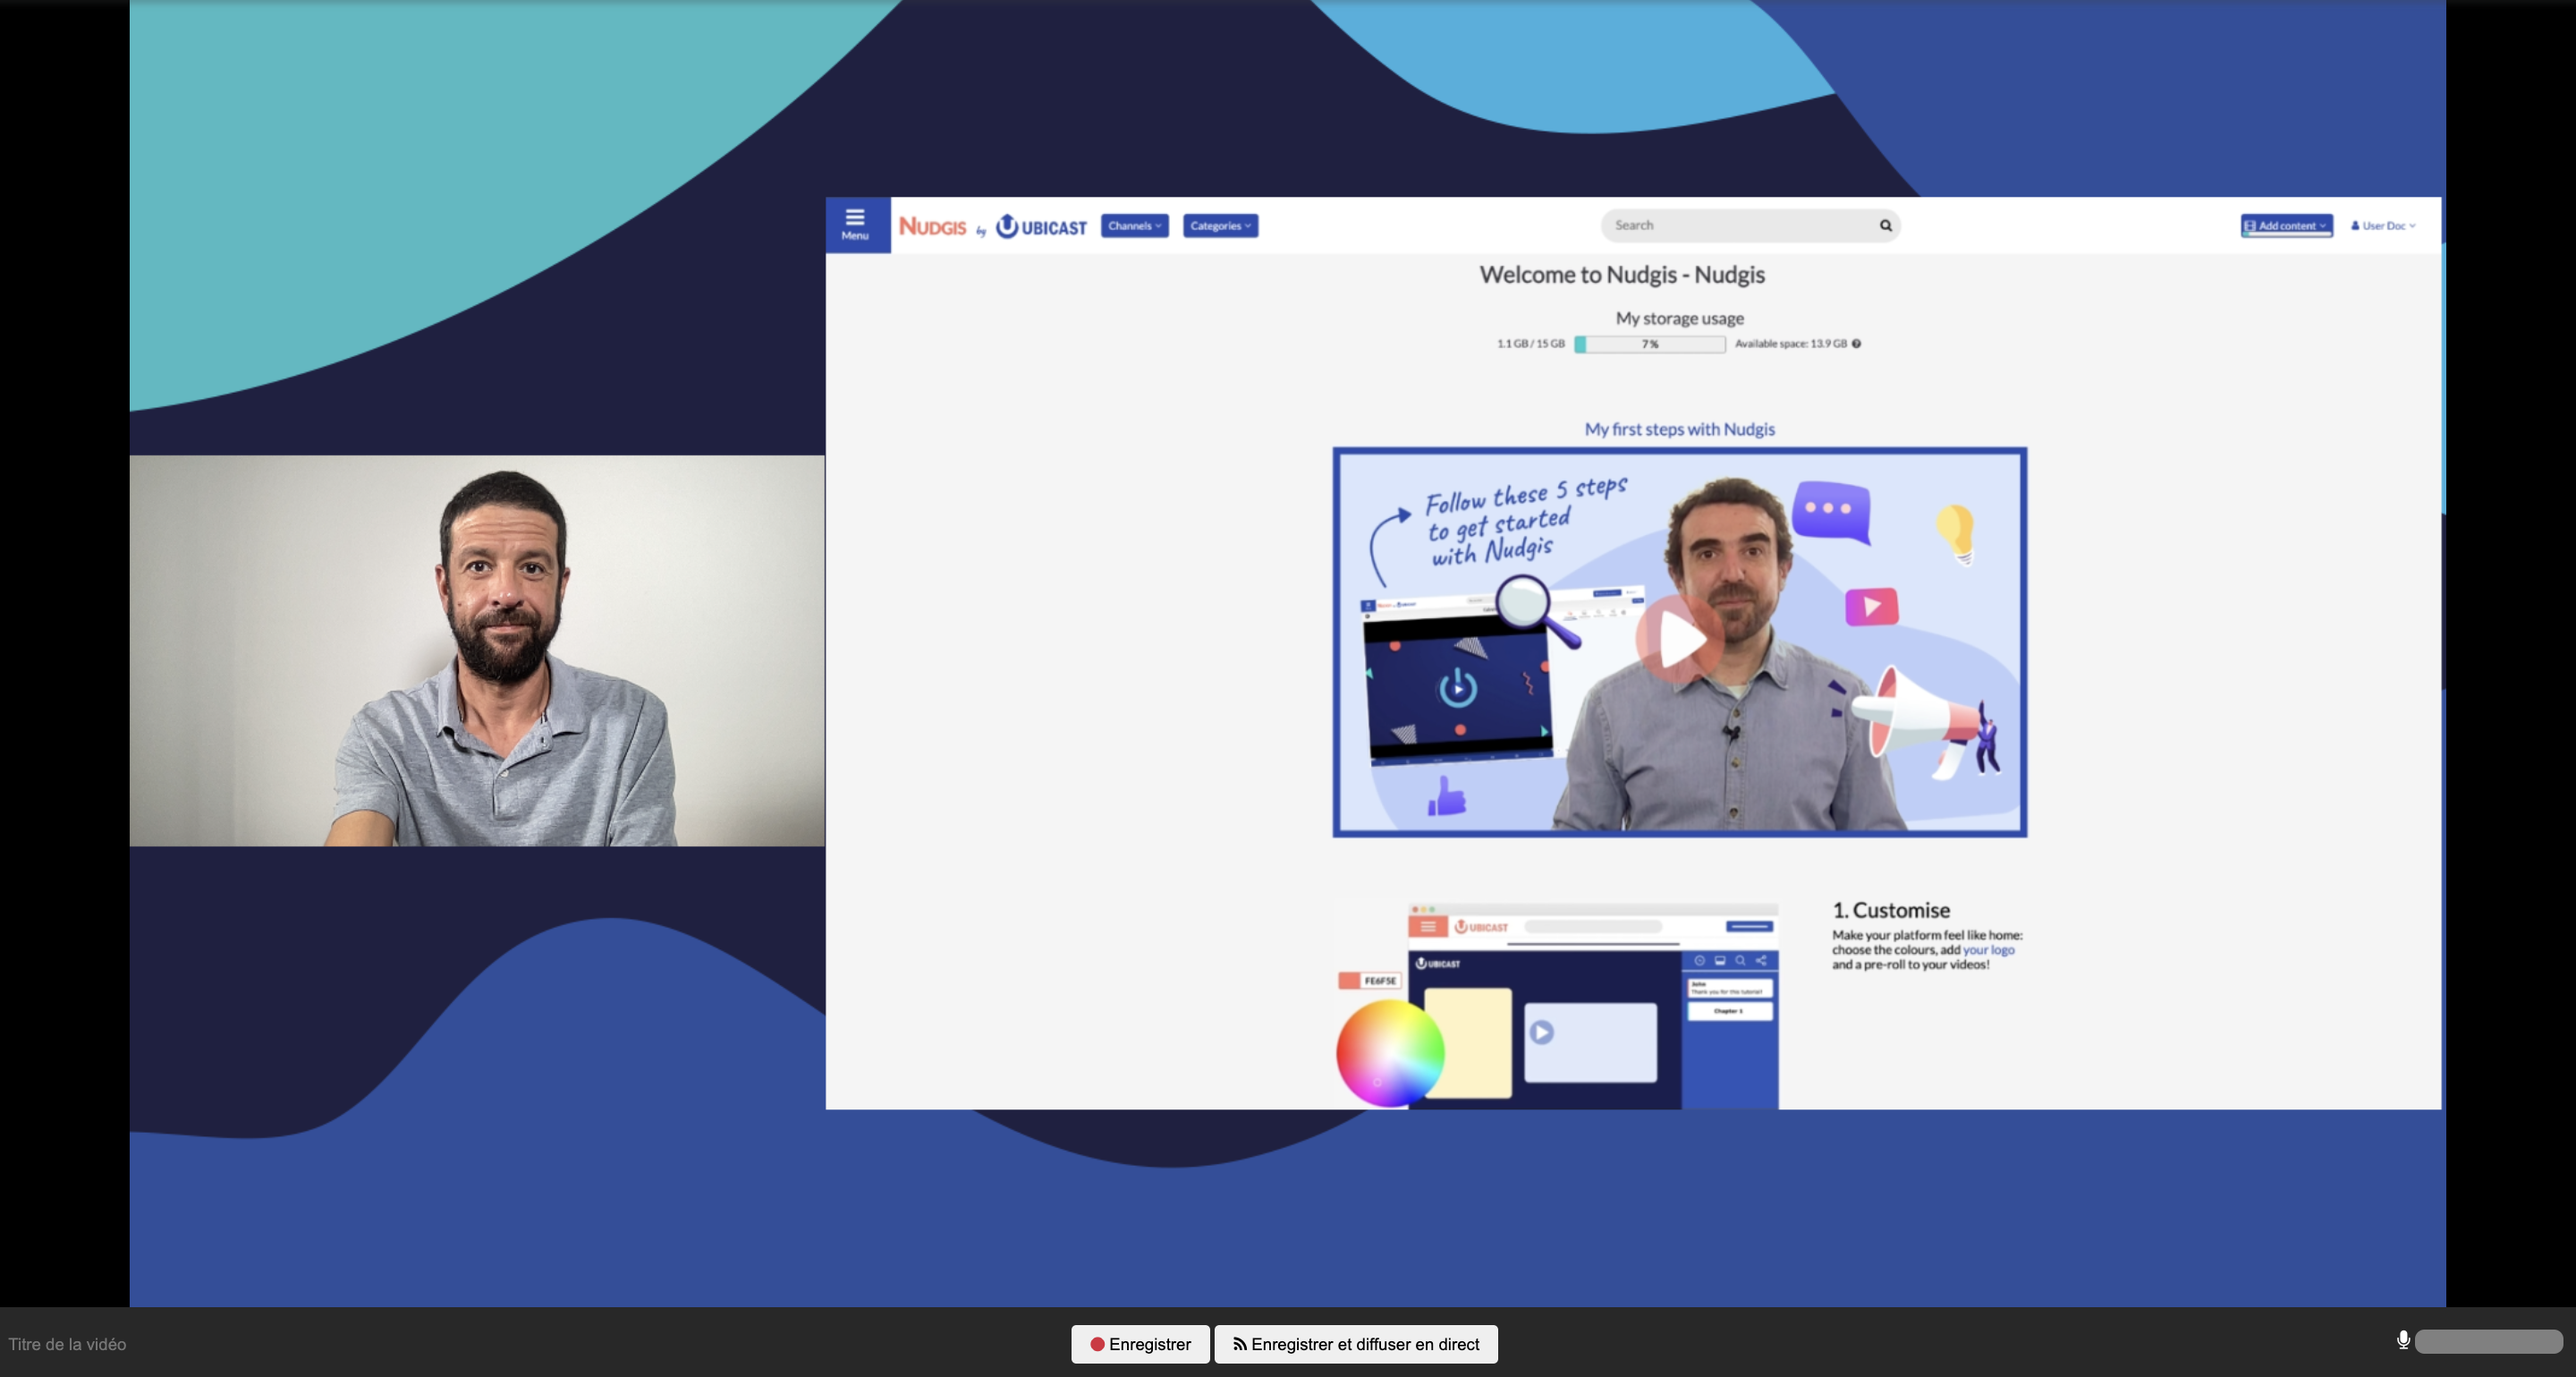Image resolution: width=2576 pixels, height=1377 pixels.
Task: Click the 1.1 GB / 15 GB text
Action: pyautogui.click(x=1530, y=344)
